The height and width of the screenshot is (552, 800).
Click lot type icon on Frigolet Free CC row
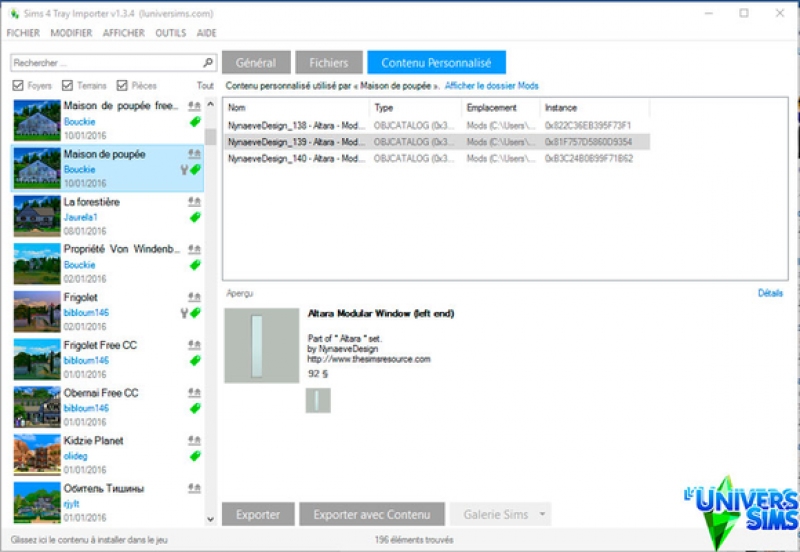(x=194, y=345)
